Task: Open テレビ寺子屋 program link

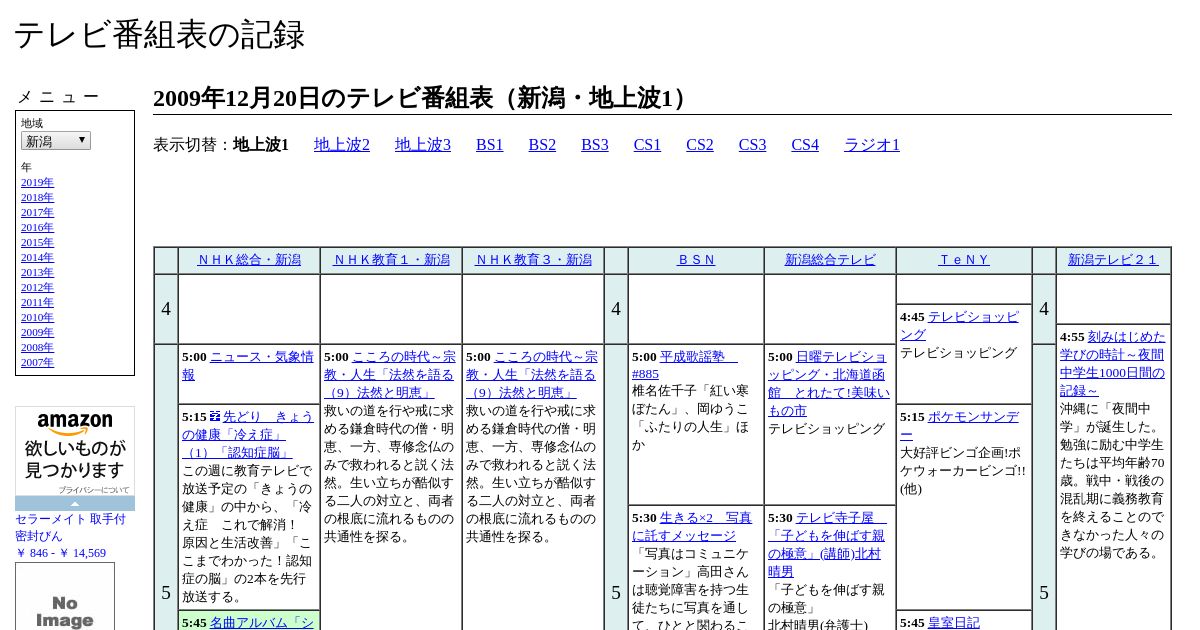Action: click(x=827, y=545)
